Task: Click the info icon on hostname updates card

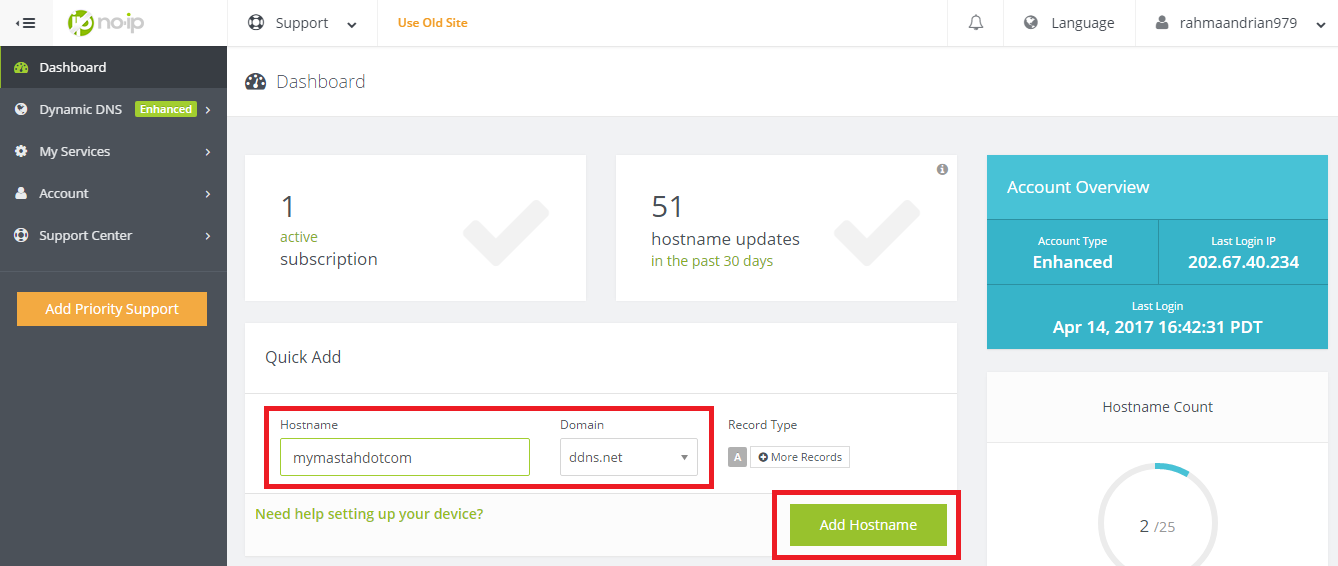Action: 942,170
